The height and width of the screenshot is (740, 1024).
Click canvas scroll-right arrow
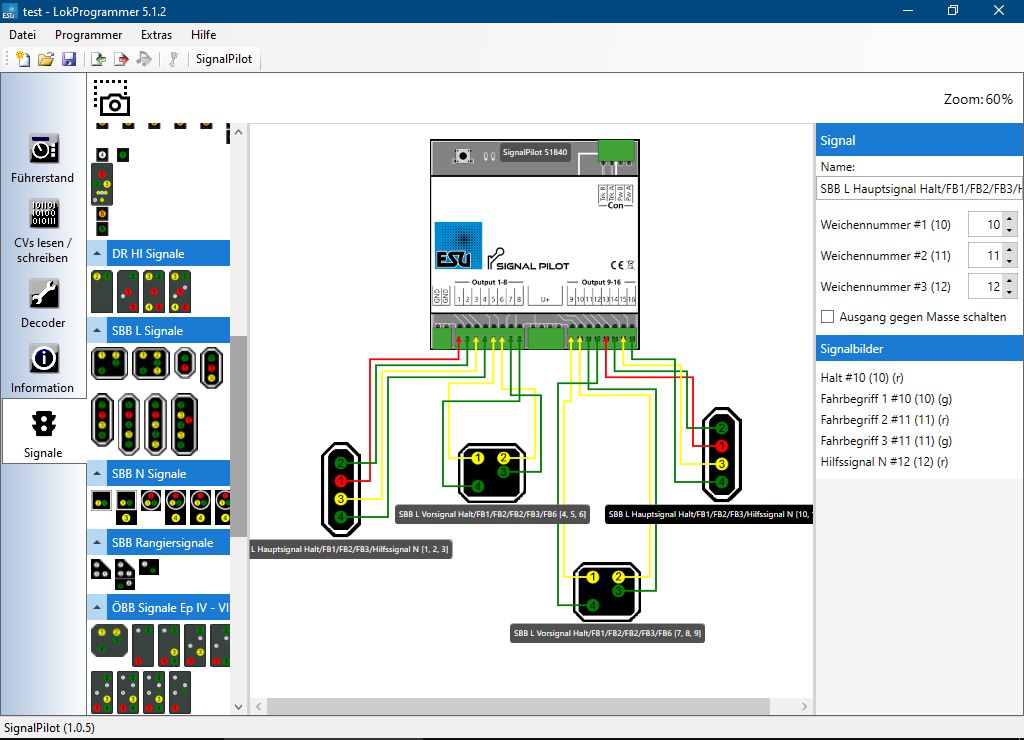804,706
